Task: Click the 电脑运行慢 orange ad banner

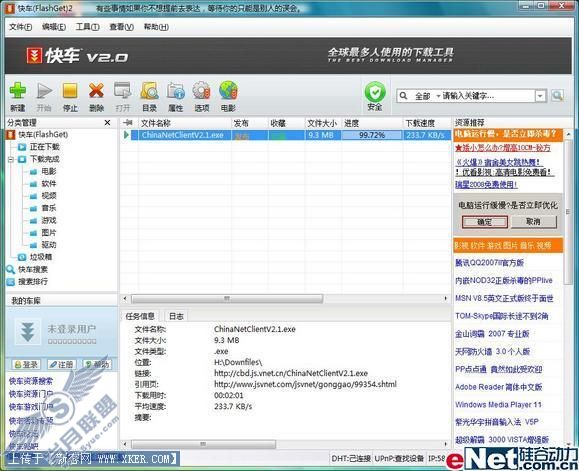Action: (508, 134)
